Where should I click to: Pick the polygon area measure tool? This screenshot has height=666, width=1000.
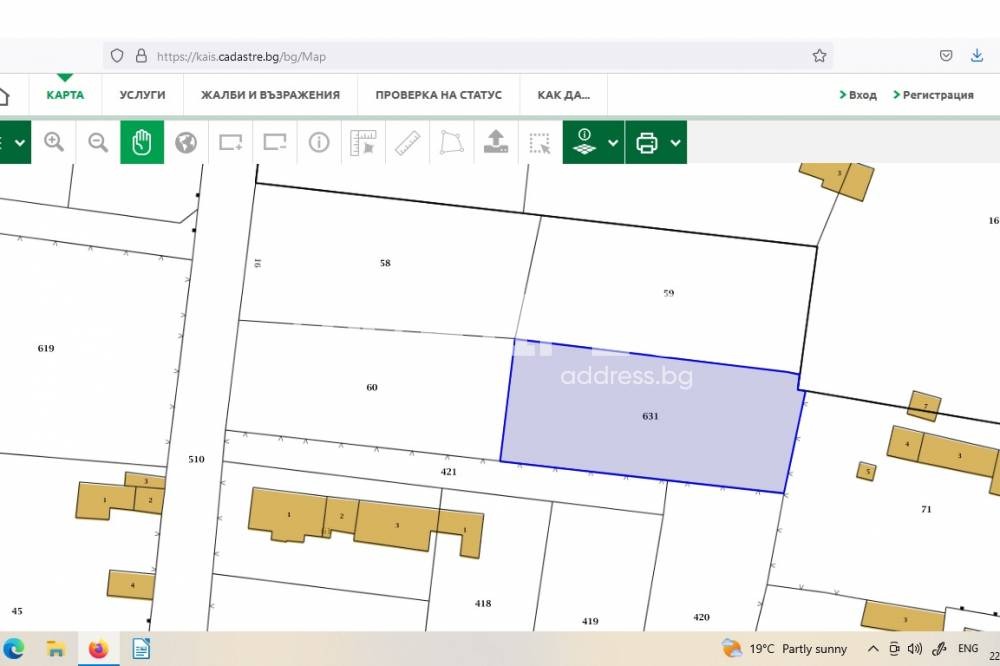click(451, 142)
